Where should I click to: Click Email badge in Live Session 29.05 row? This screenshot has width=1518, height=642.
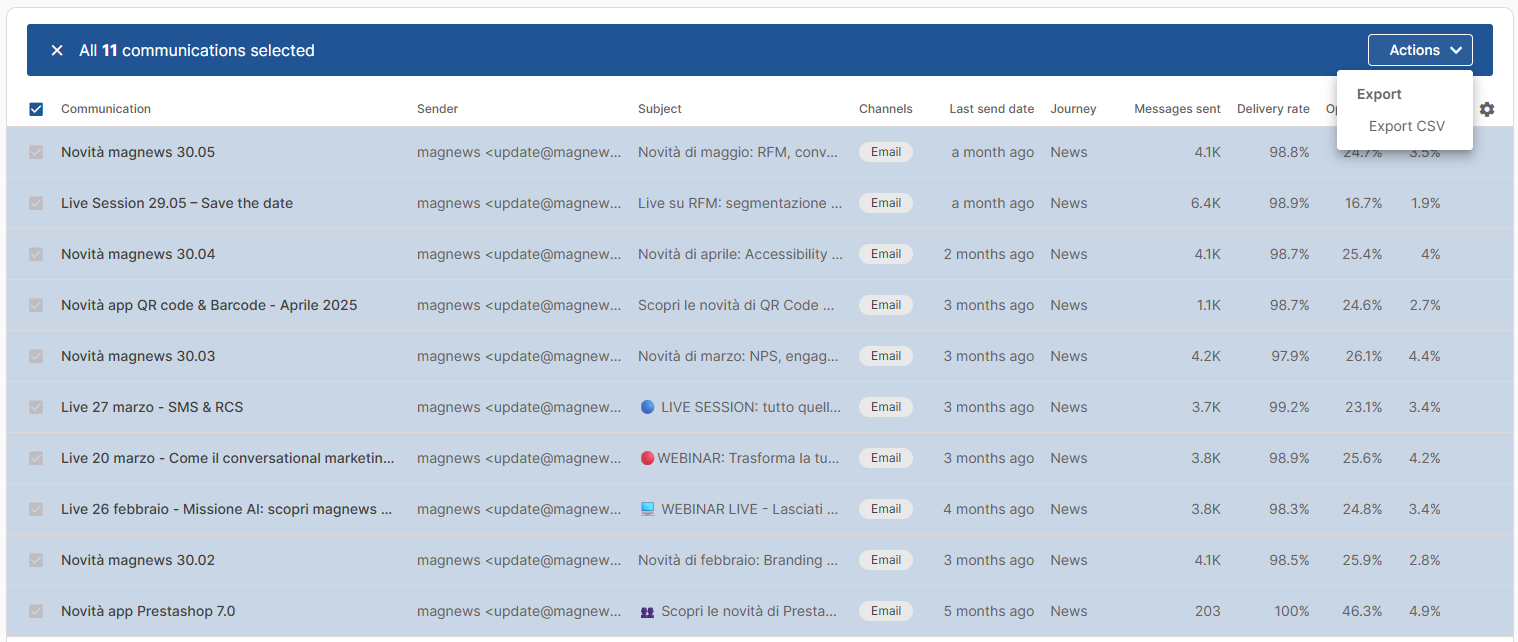point(886,203)
